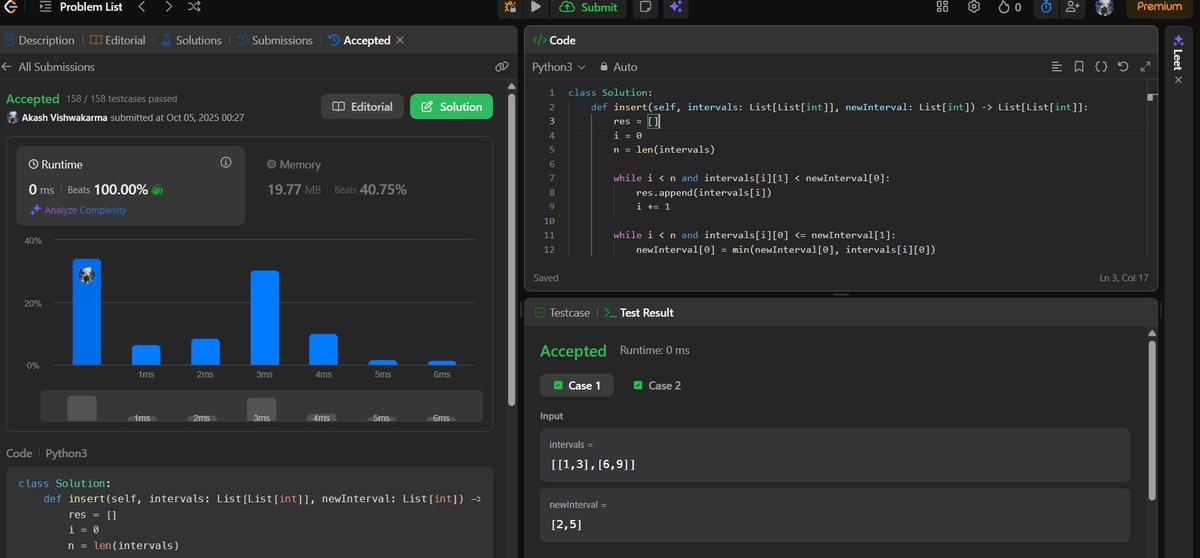The width and height of the screenshot is (1200, 558).
Task: Click the format code lines icon
Action: (x=1056, y=67)
